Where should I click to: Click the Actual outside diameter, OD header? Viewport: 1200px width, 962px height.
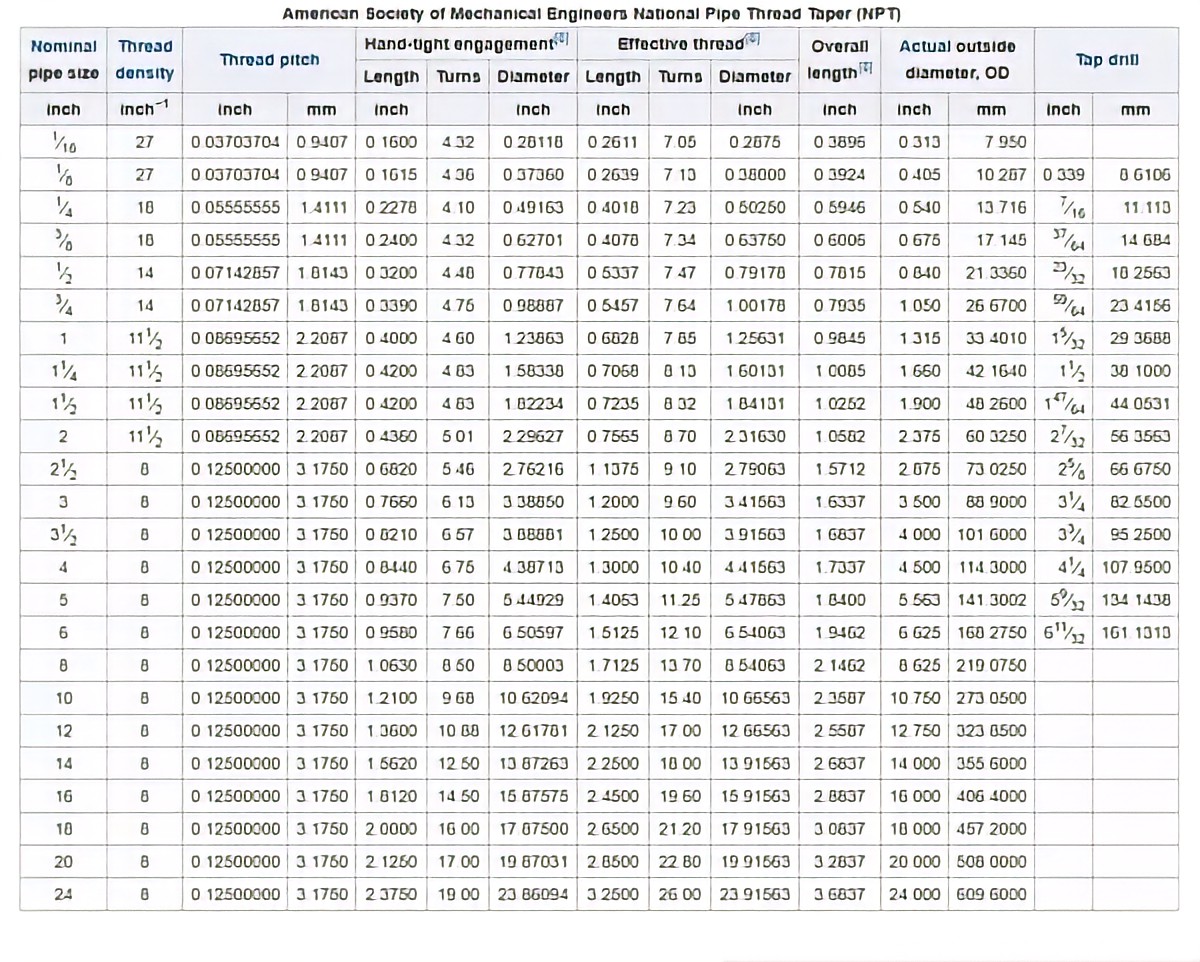click(957, 60)
